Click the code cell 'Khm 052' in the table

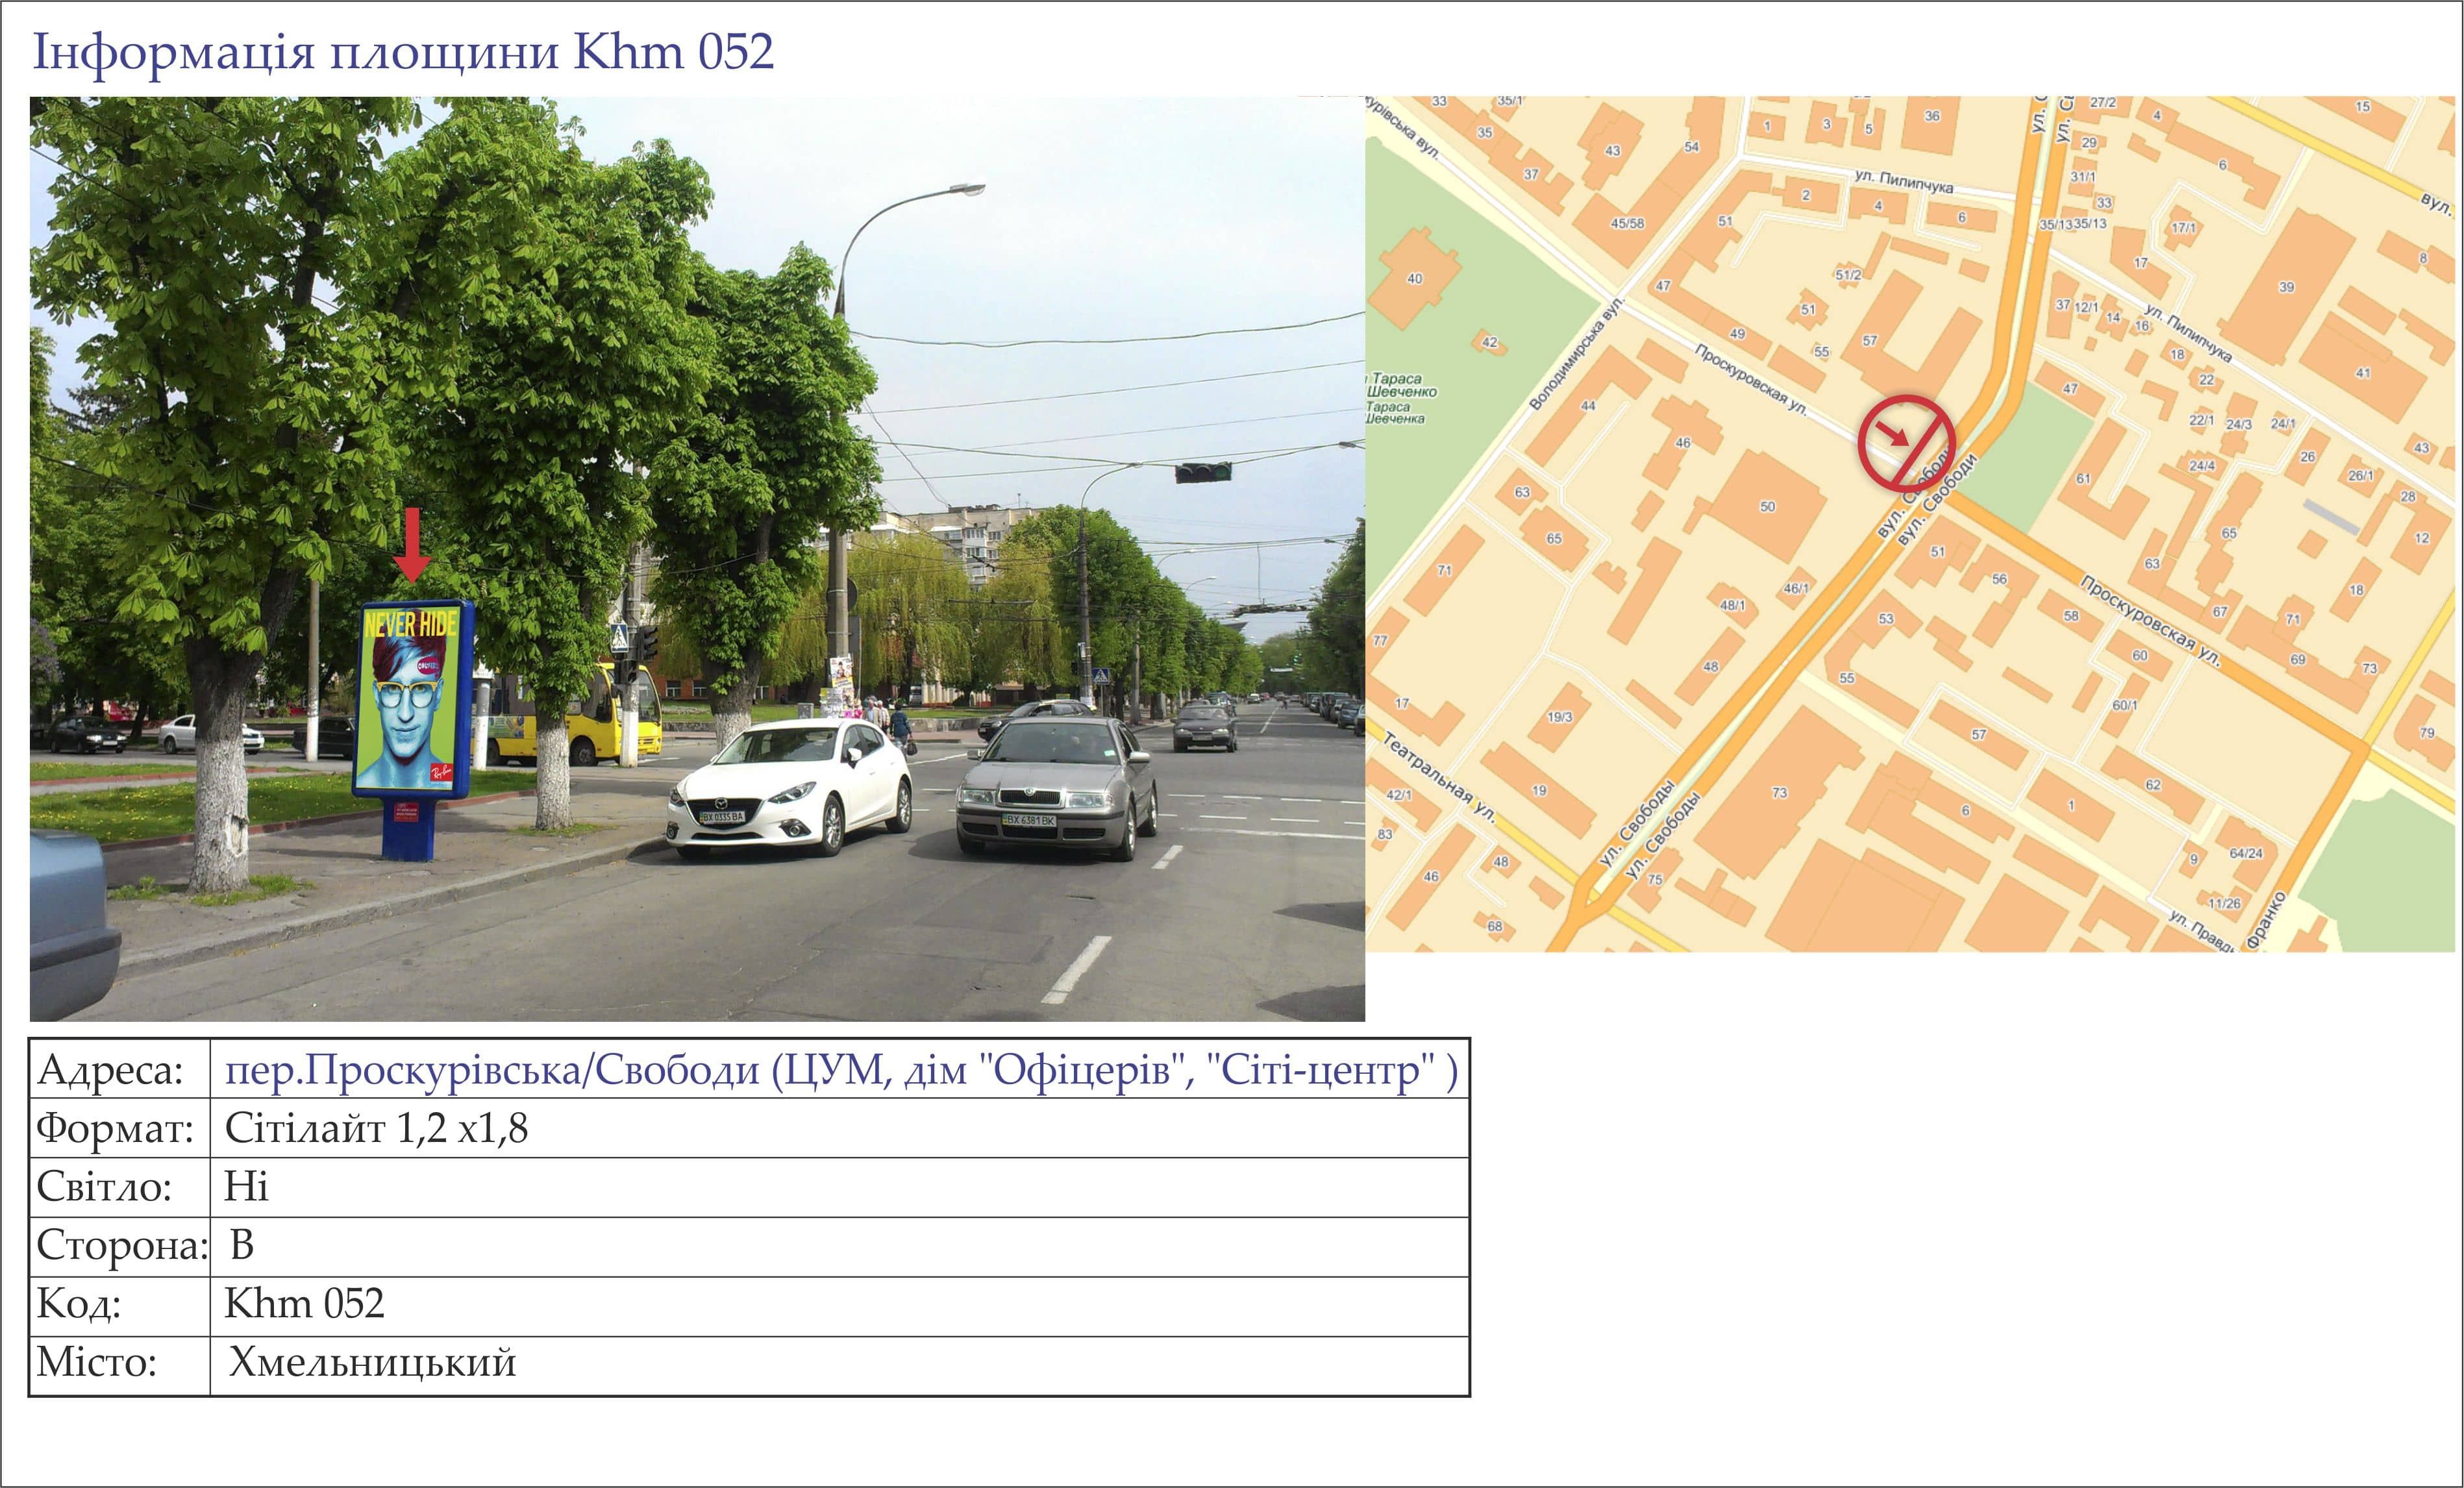pos(304,1304)
